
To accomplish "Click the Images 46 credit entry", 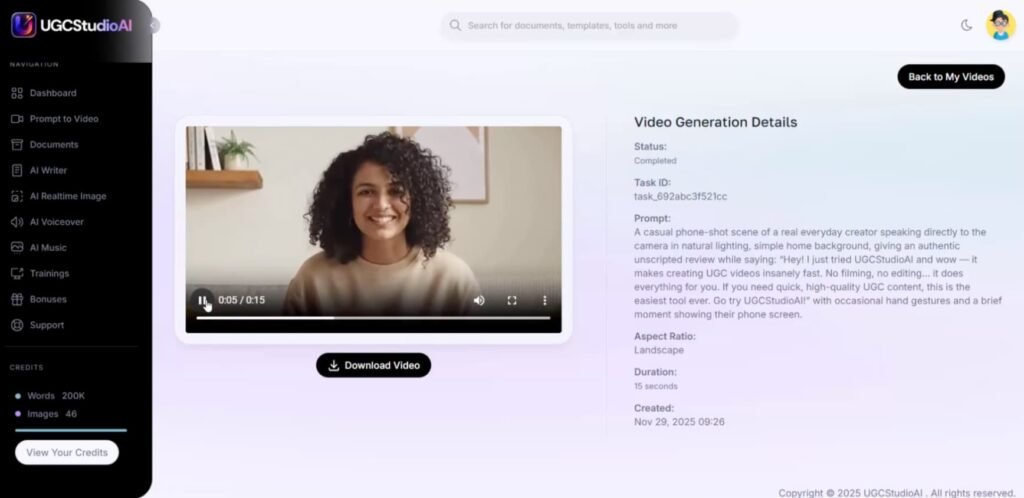I will pyautogui.click(x=46, y=414).
